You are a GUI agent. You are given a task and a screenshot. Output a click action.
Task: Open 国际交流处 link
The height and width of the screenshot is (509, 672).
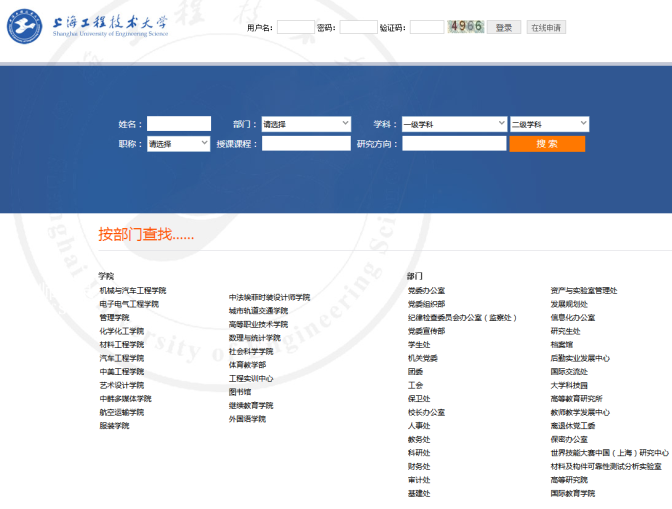click(569, 371)
